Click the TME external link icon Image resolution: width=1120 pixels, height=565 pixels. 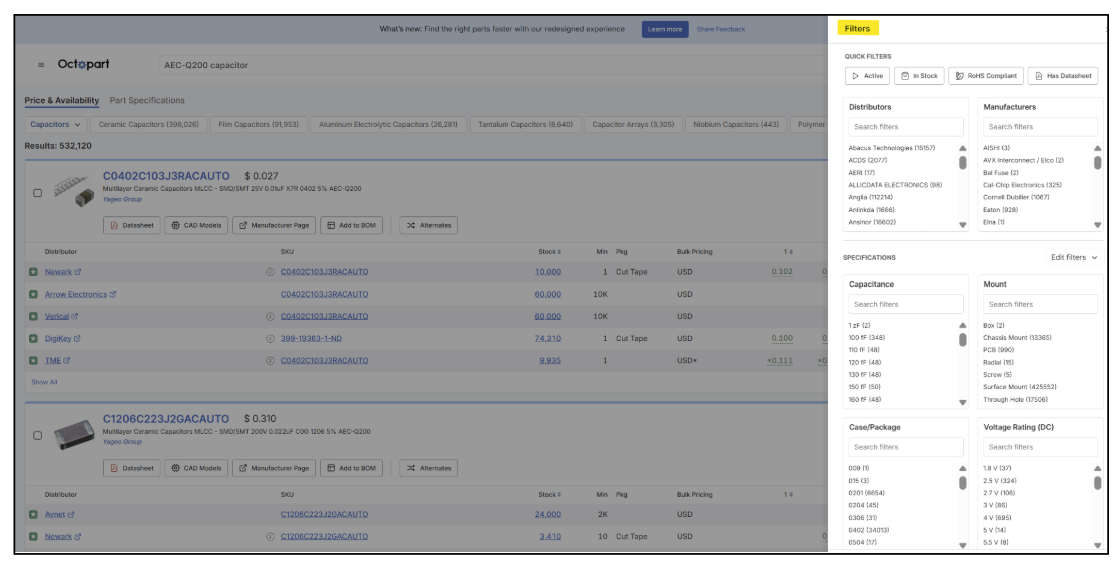[66, 361]
